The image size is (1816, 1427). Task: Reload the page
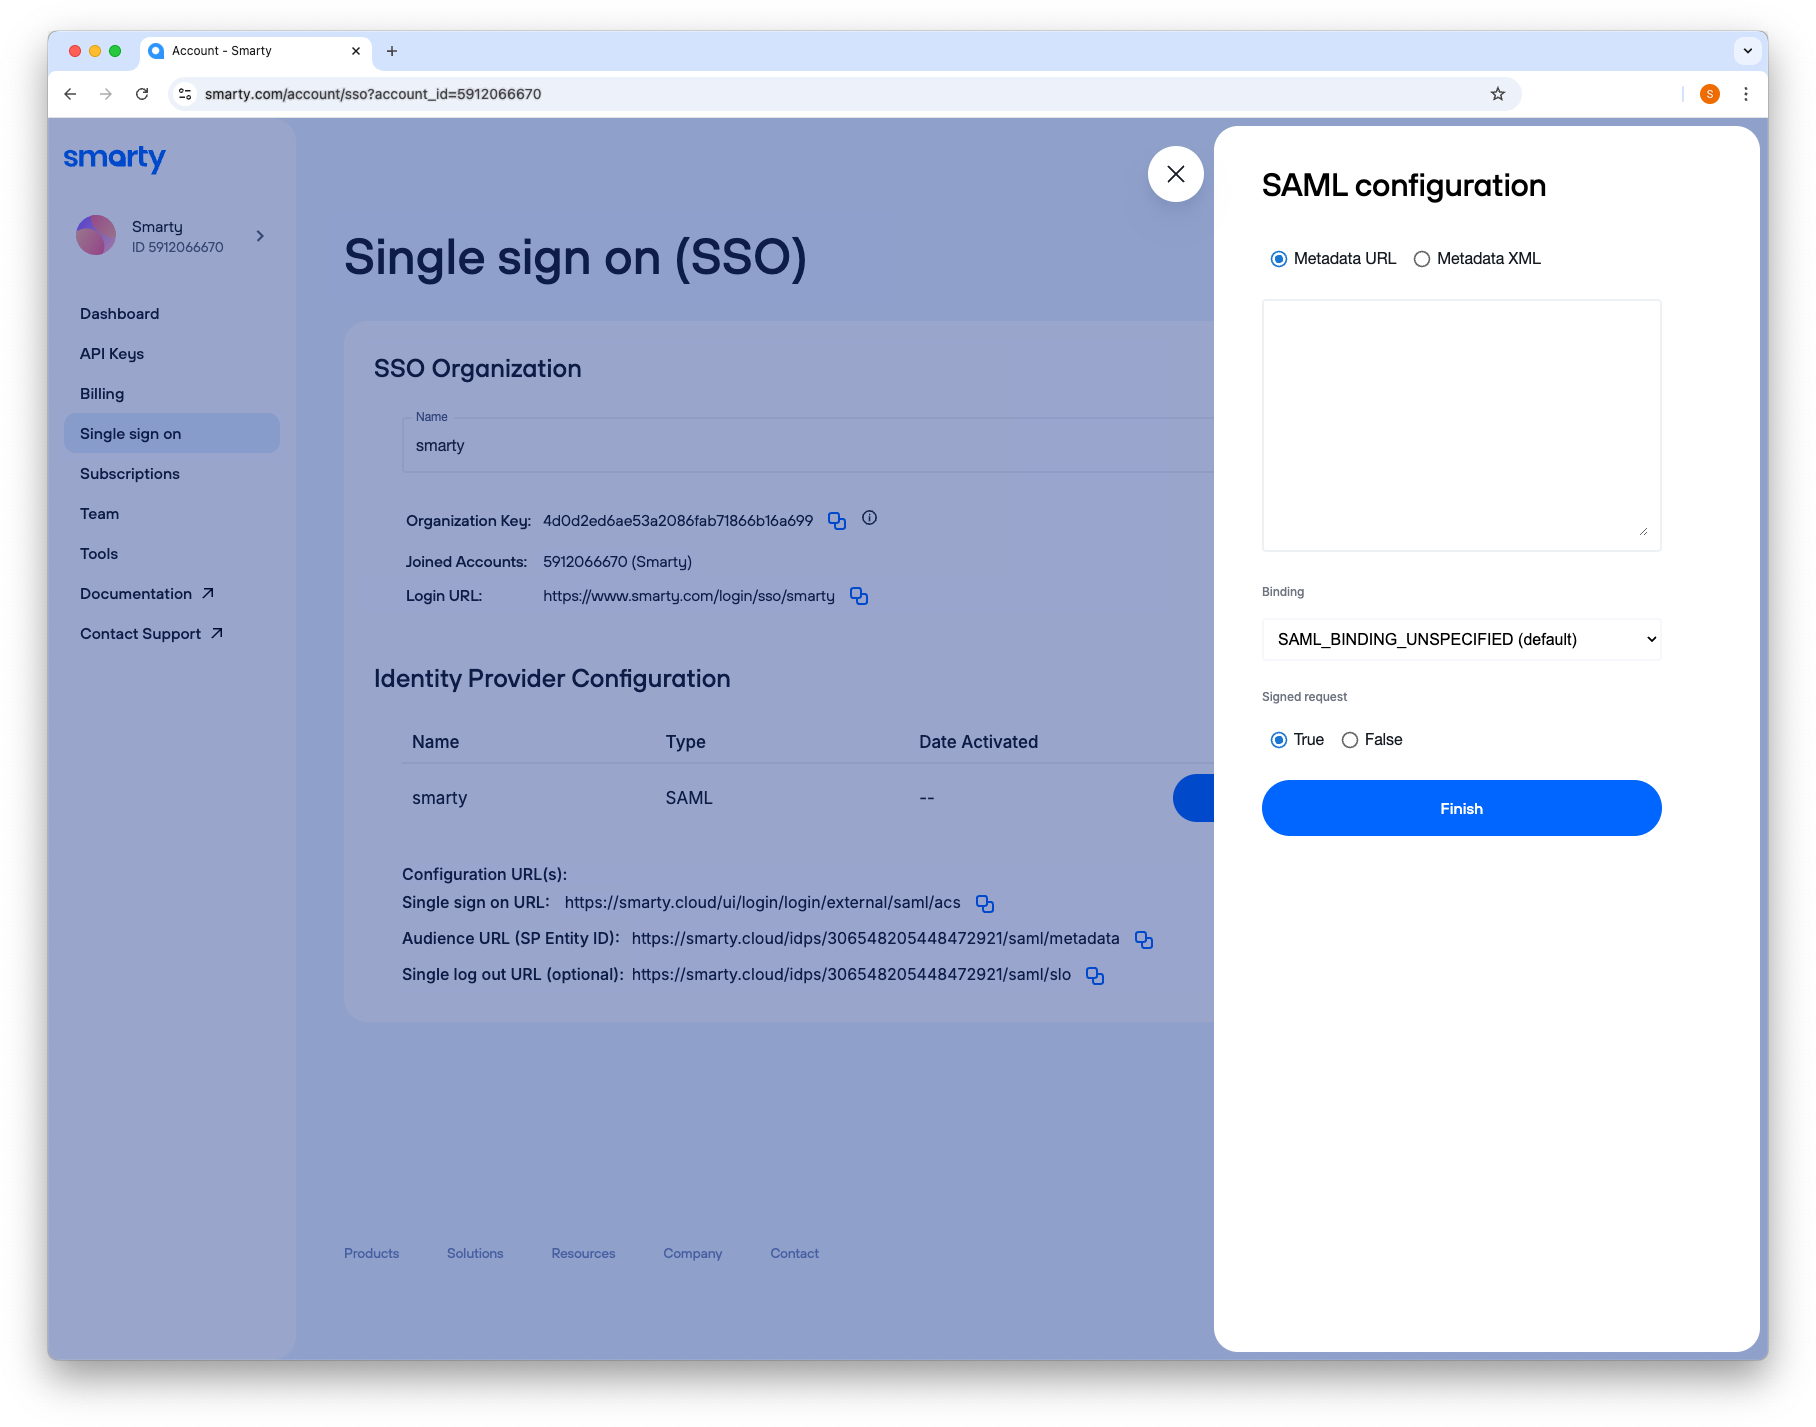coord(142,94)
